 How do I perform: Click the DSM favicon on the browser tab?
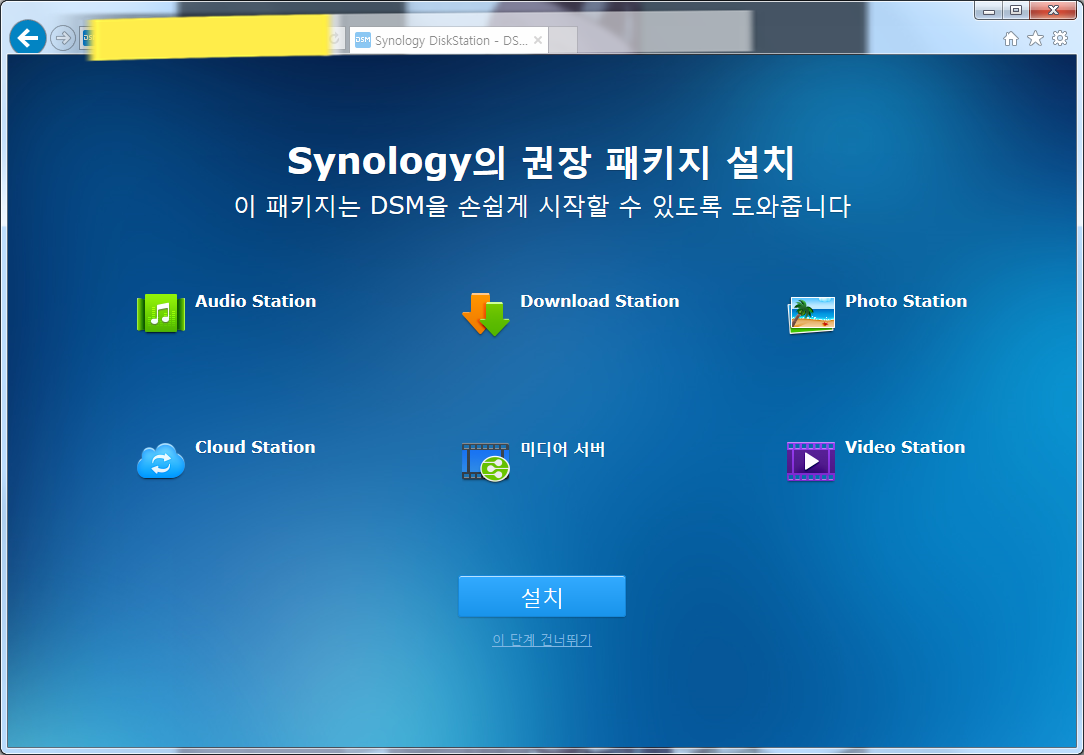pos(362,39)
